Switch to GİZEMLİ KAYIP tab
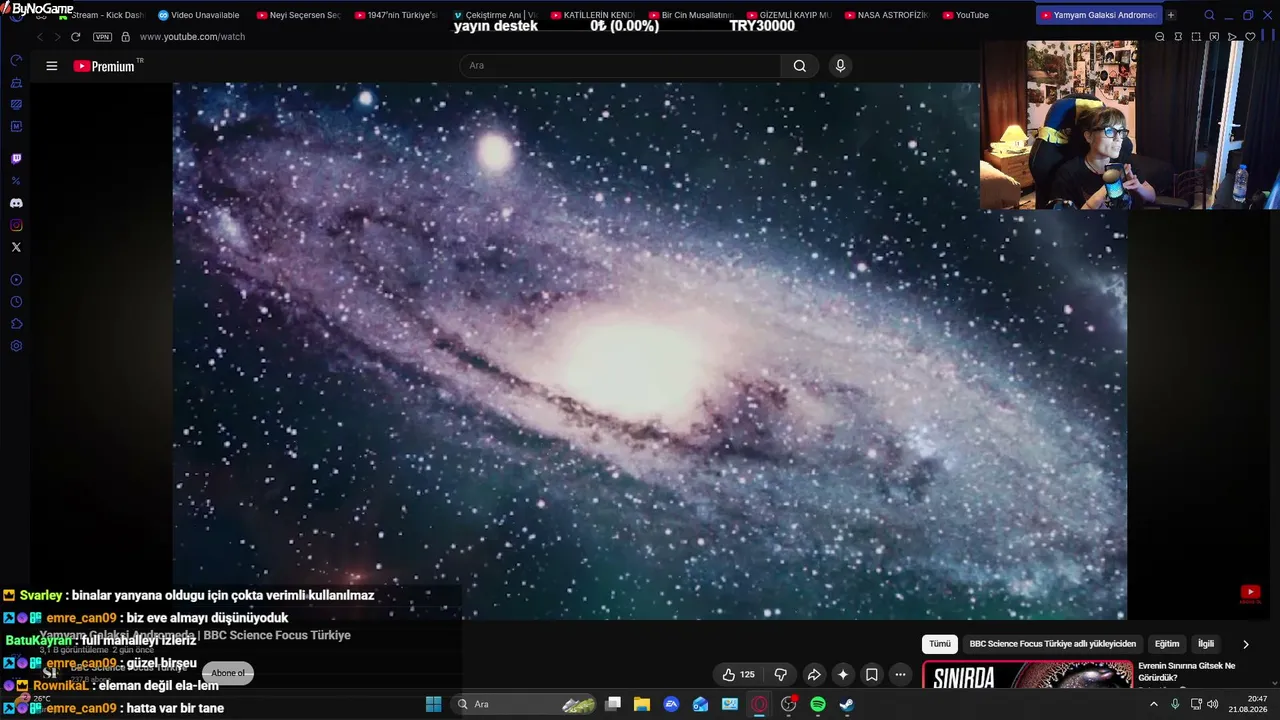1280x720 pixels. click(788, 15)
